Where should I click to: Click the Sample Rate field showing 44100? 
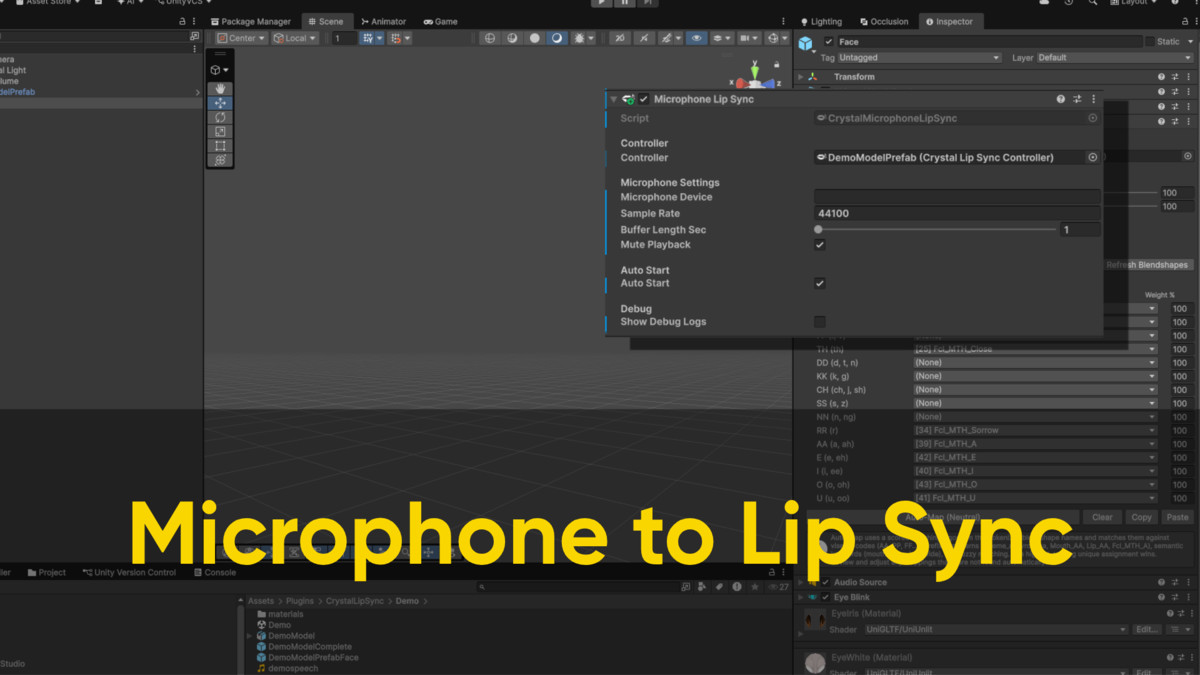[x=957, y=212]
